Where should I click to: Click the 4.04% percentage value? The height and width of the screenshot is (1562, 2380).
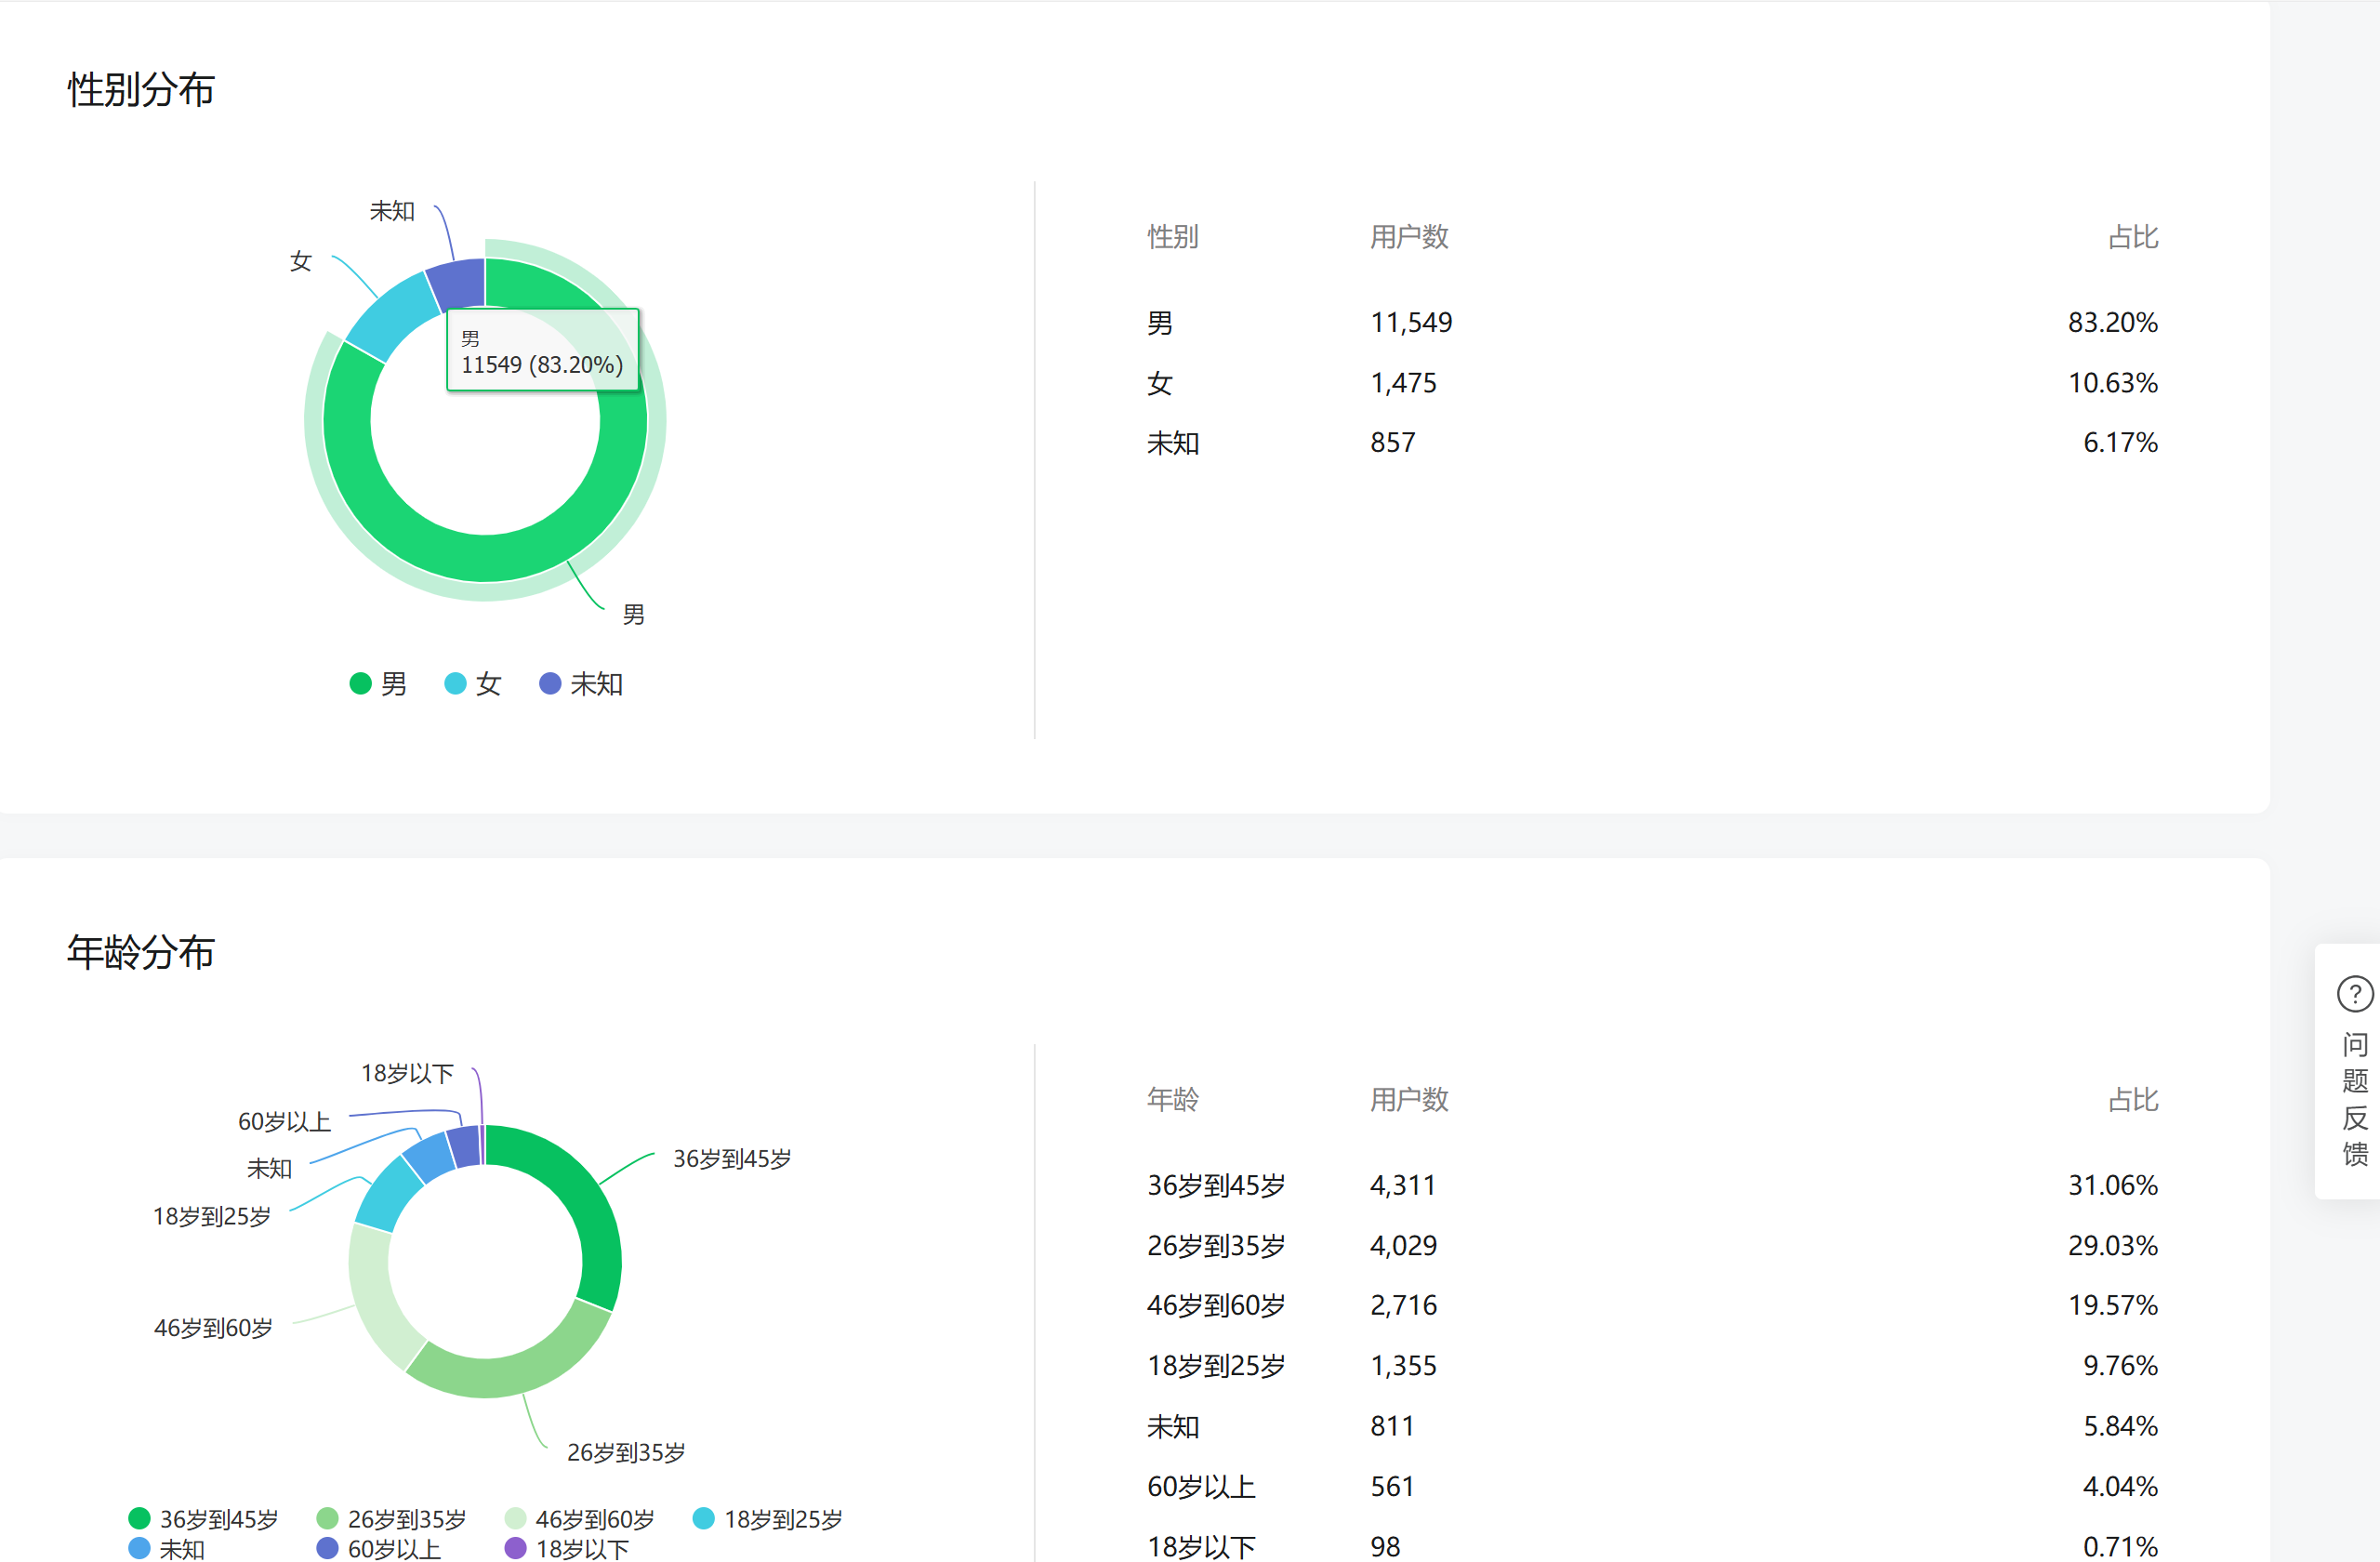click(2121, 1487)
